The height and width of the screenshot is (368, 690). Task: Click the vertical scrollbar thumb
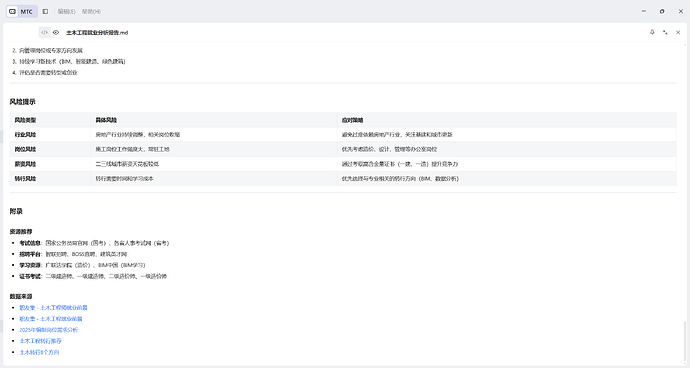click(684, 342)
